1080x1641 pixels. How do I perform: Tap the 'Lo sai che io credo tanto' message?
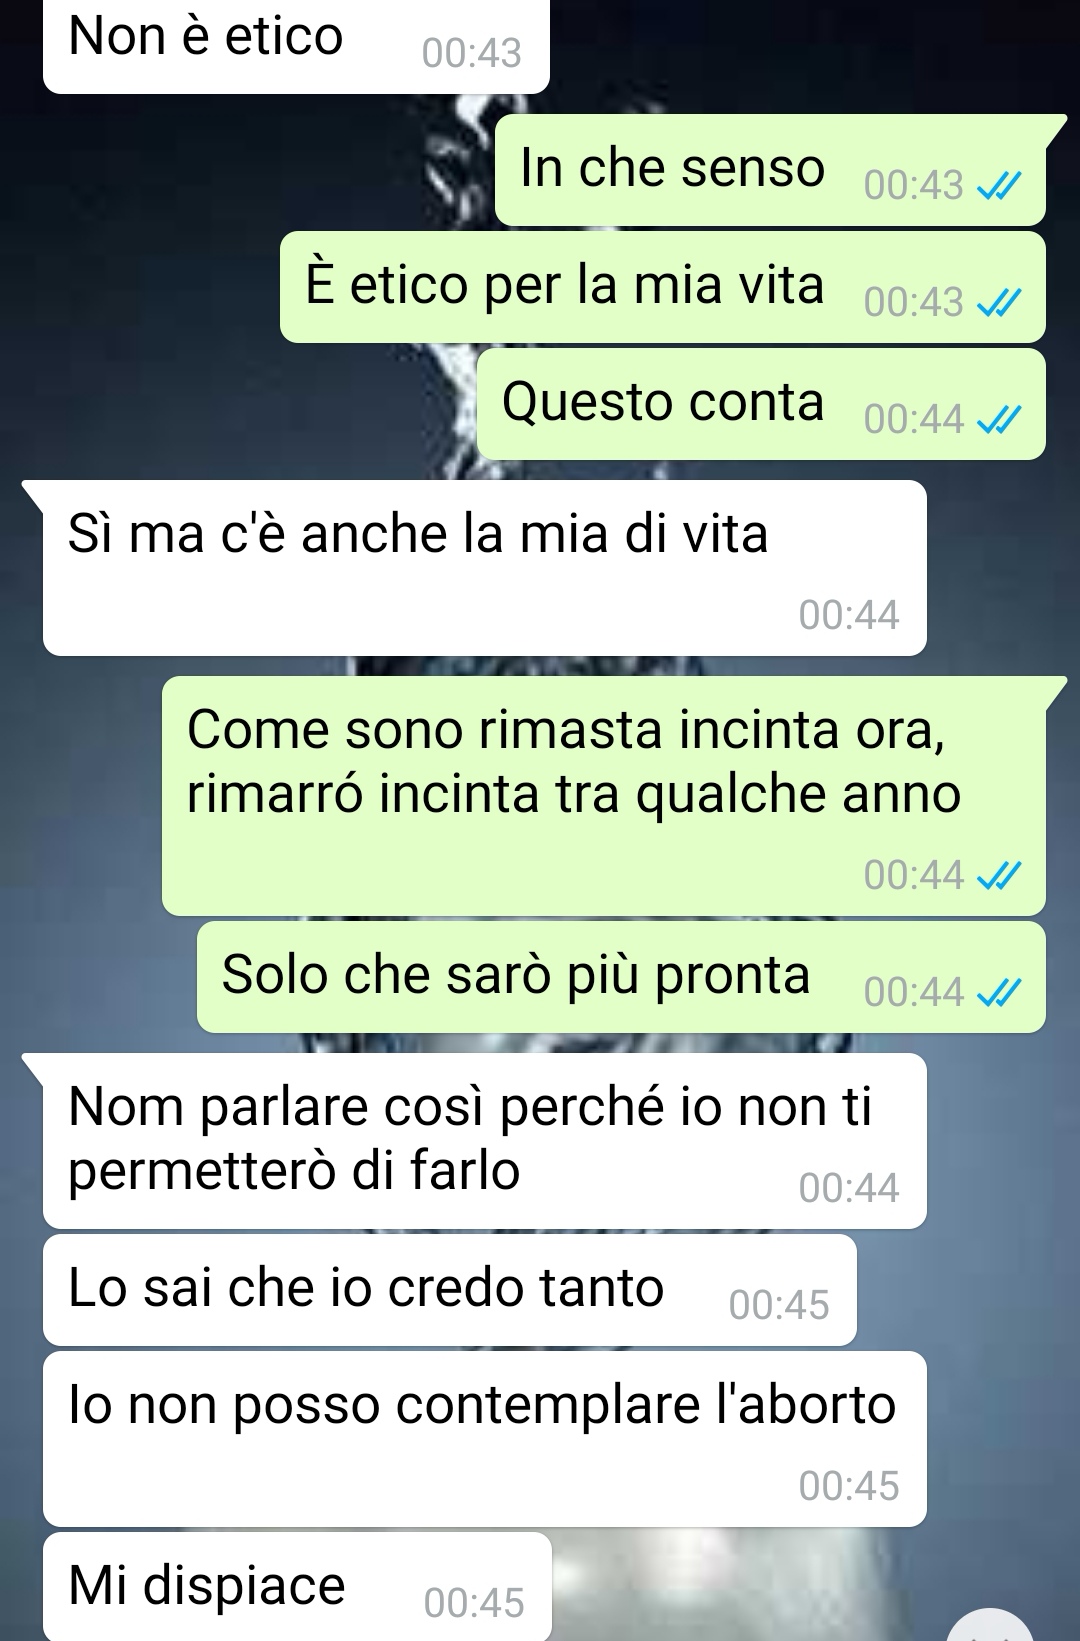coord(450,1290)
